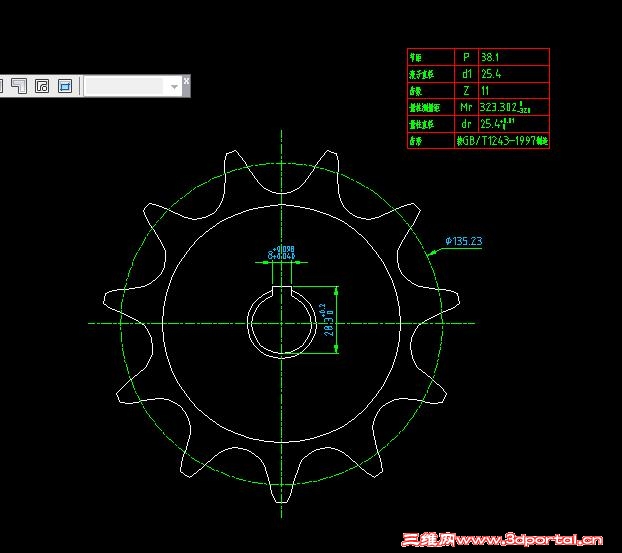
Task: Click the d1 symbol cell in table
Action: pos(467,74)
